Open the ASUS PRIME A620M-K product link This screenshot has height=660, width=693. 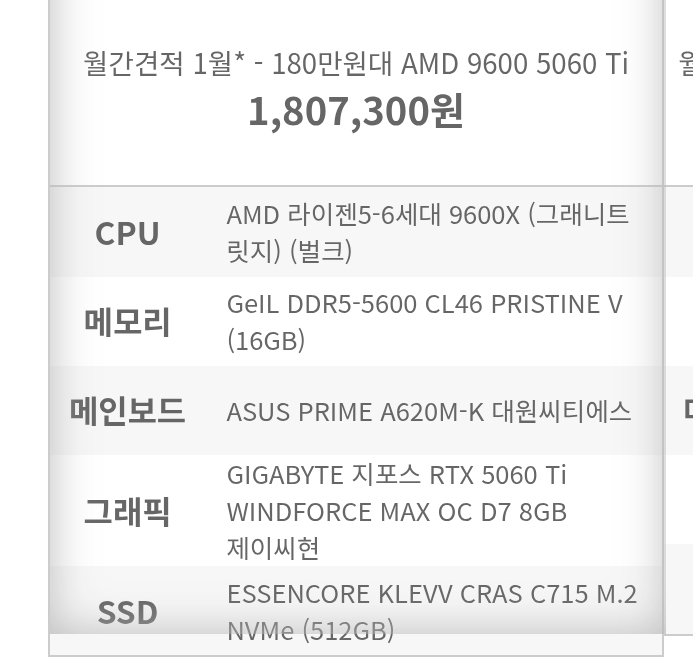click(355, 412)
